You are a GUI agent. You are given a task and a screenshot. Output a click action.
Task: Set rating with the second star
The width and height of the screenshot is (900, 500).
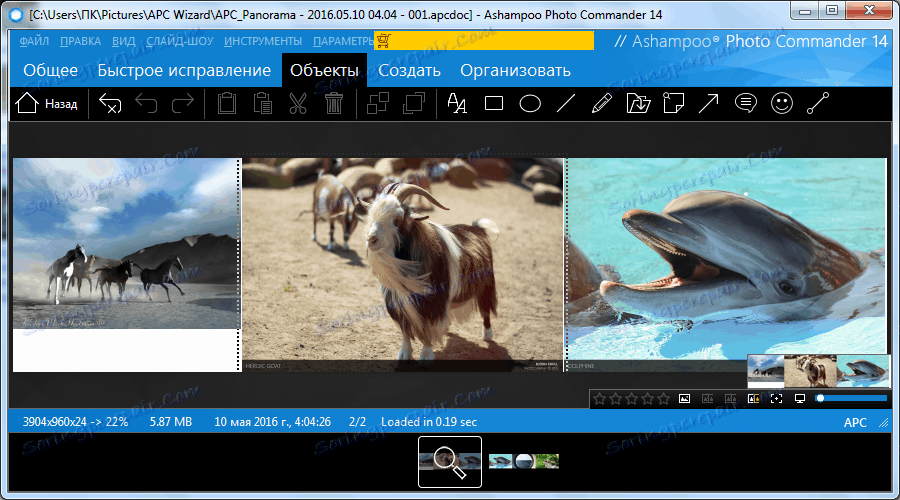pyautogui.click(x=616, y=398)
